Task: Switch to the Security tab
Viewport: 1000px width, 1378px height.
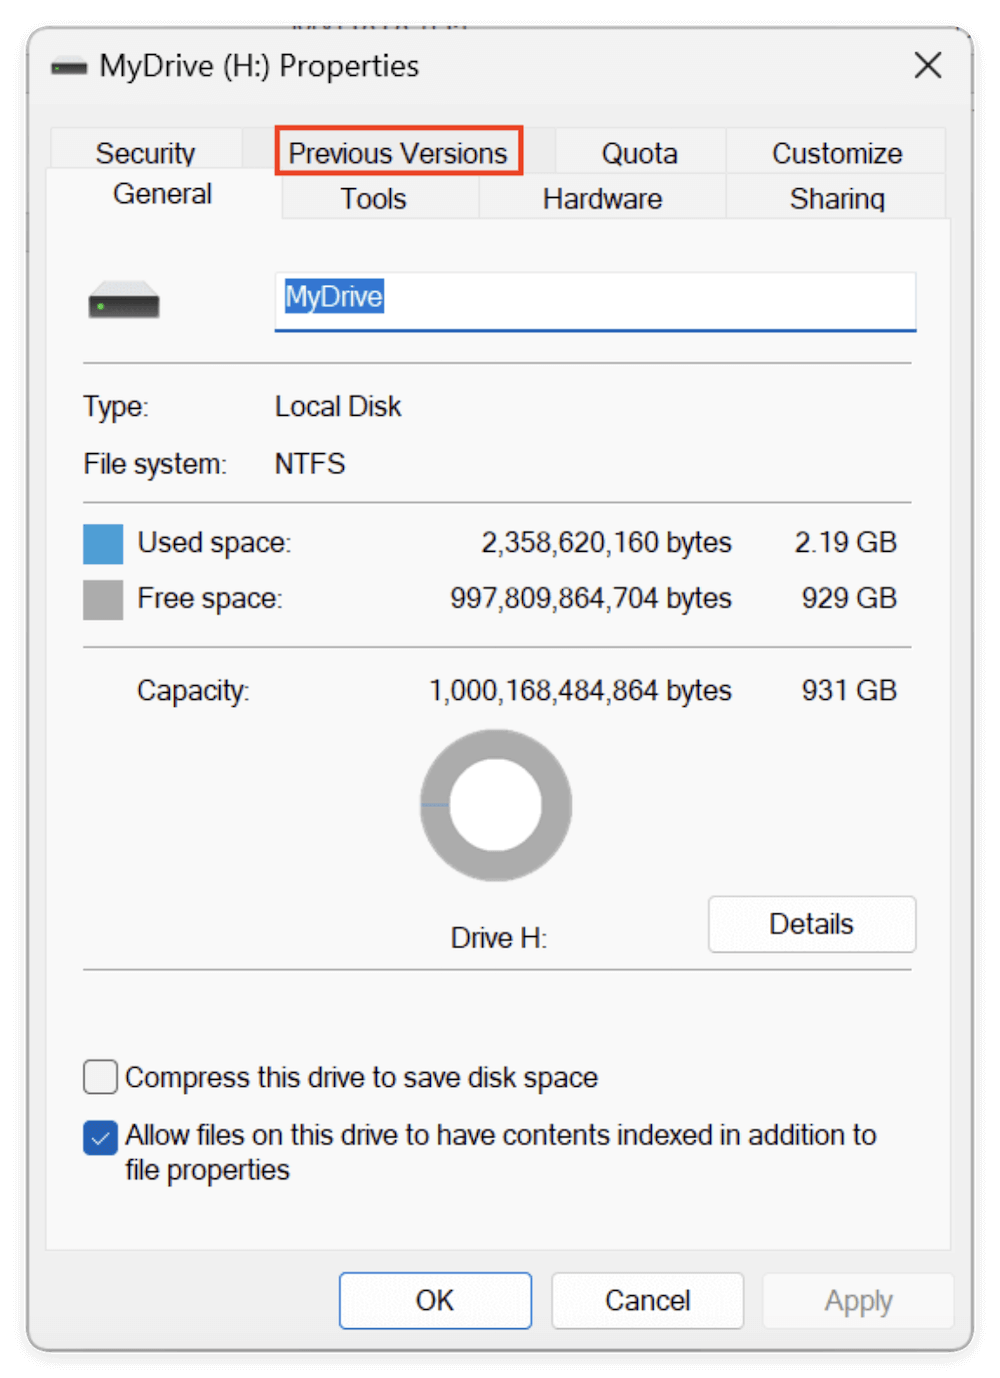Action: click(x=145, y=152)
